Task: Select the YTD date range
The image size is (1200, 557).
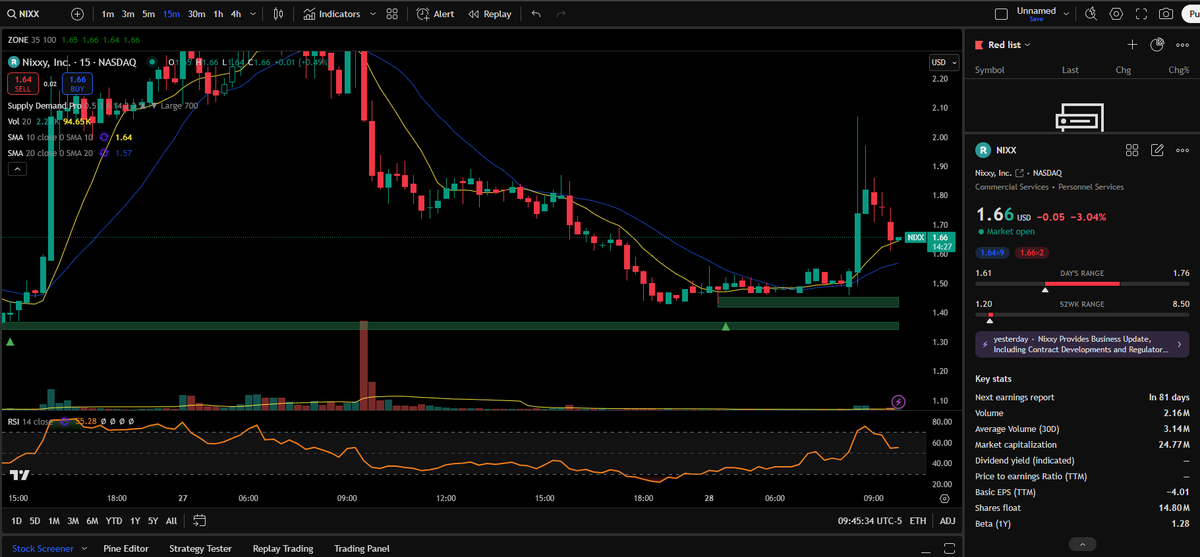Action: click(x=114, y=521)
